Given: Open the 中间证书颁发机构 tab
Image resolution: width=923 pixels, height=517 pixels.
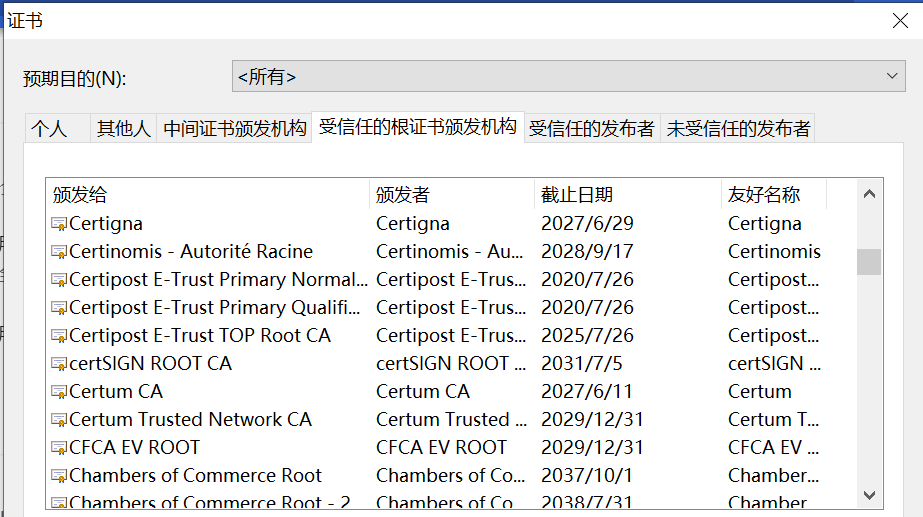Looking at the screenshot, I should [x=234, y=128].
